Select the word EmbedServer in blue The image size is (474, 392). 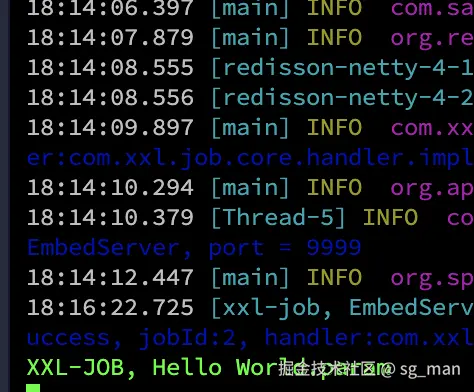[x=103, y=248]
